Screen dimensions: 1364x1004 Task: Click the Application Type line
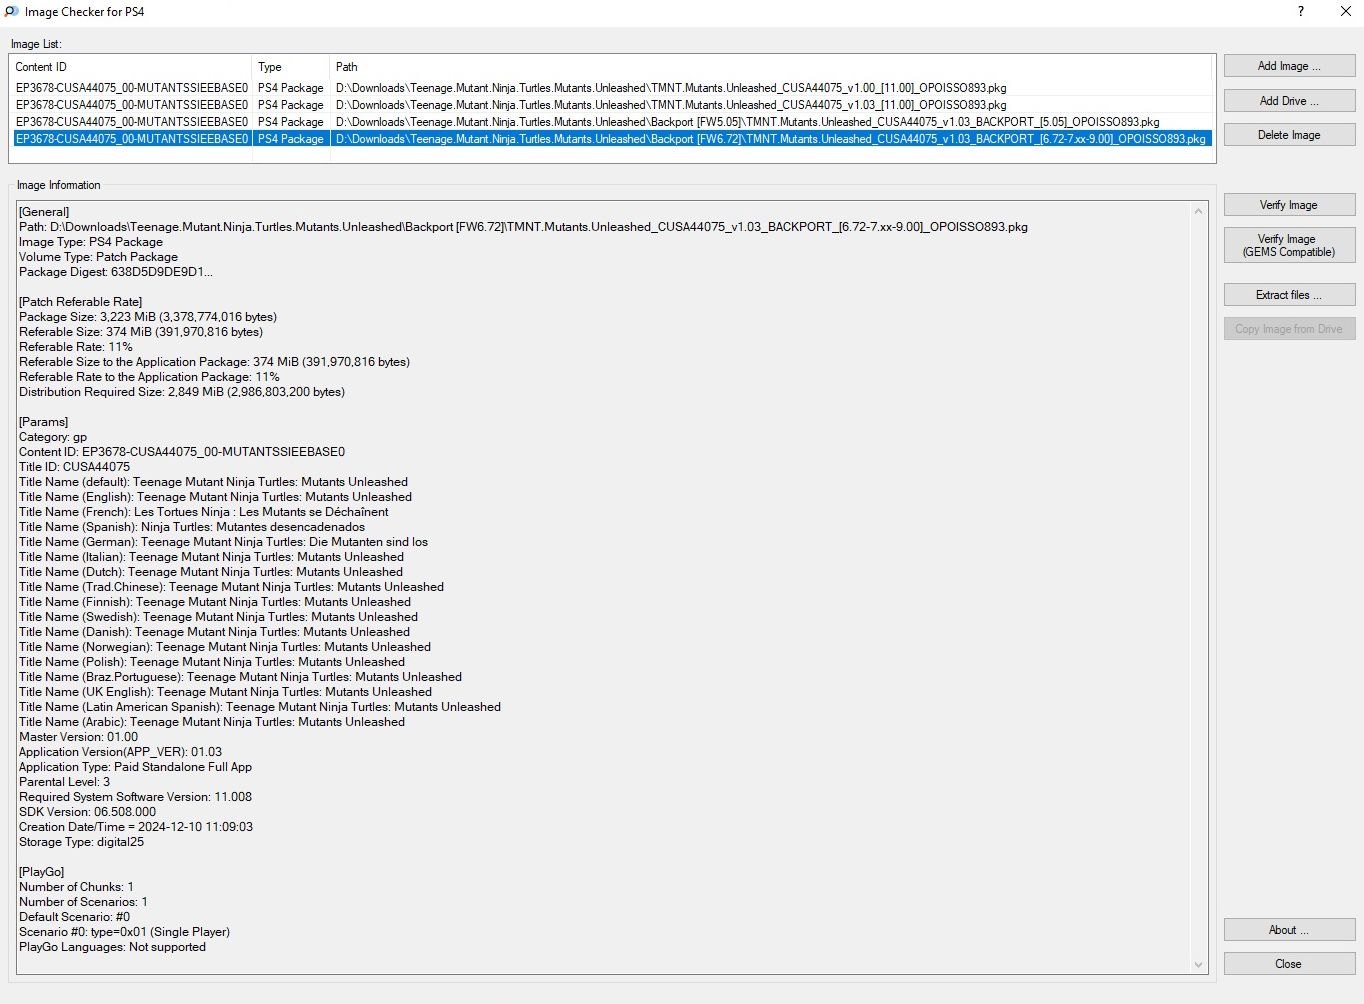[136, 767]
